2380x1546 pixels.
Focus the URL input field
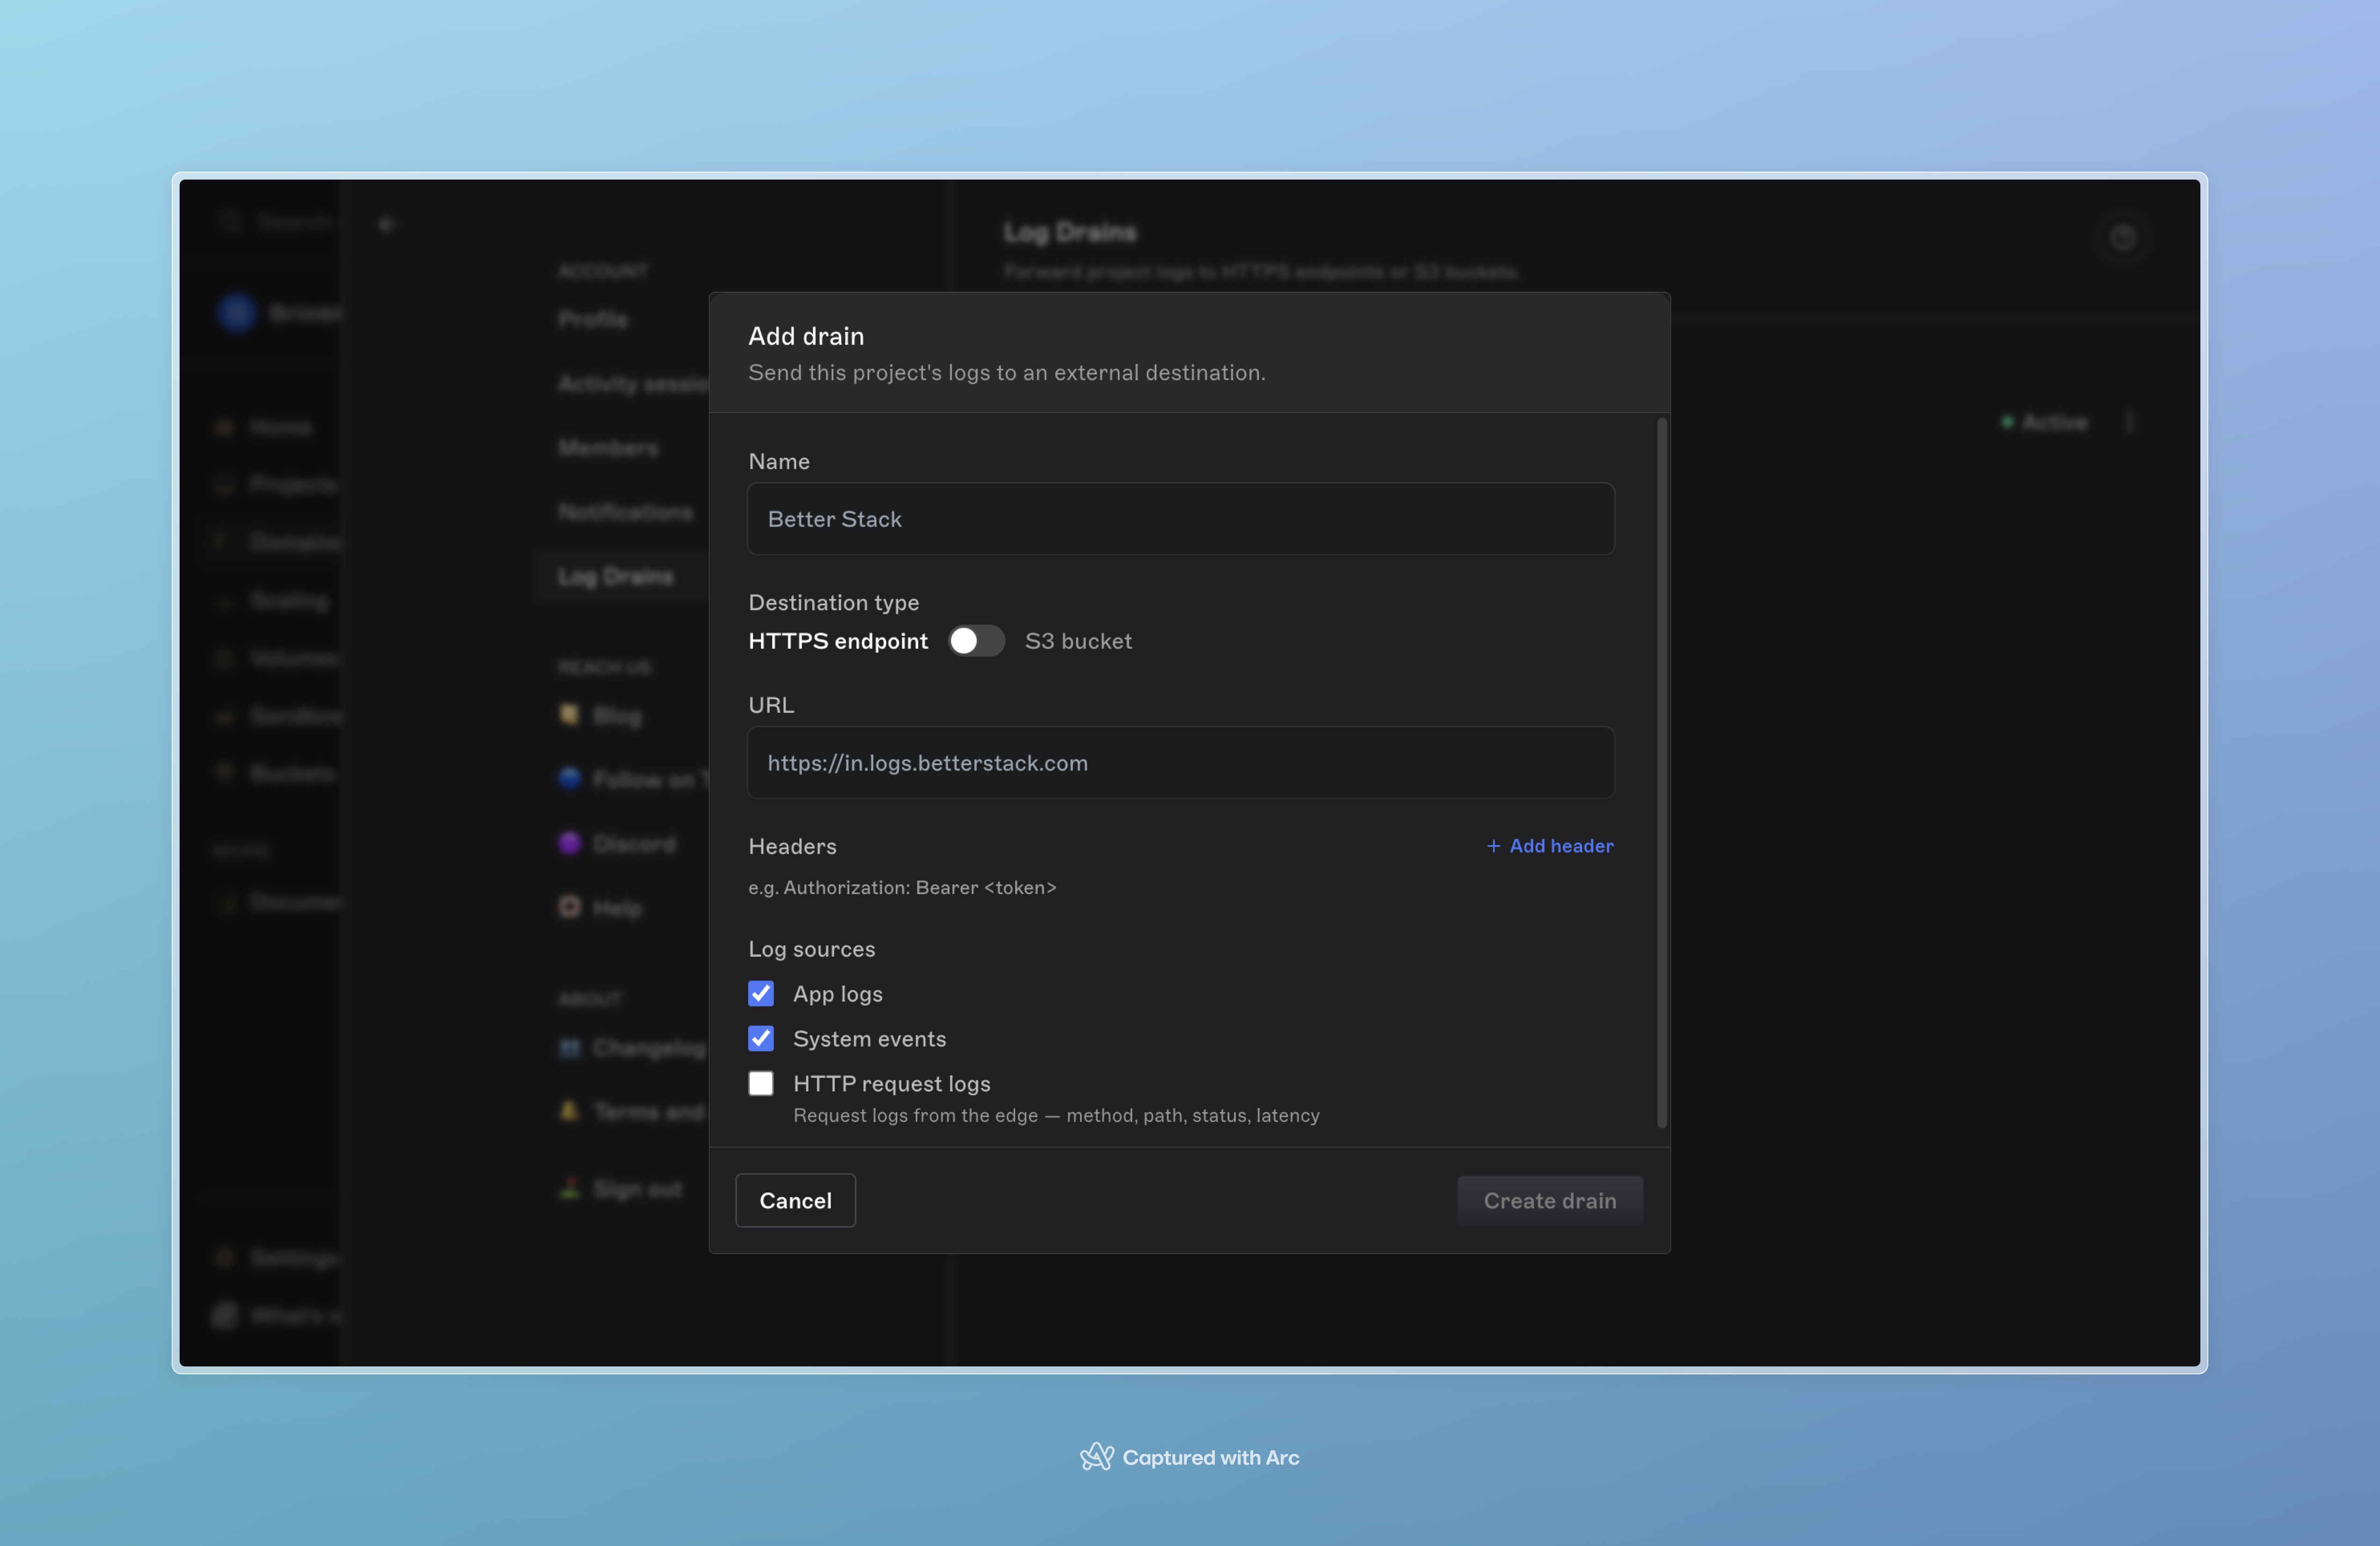pos(1180,763)
